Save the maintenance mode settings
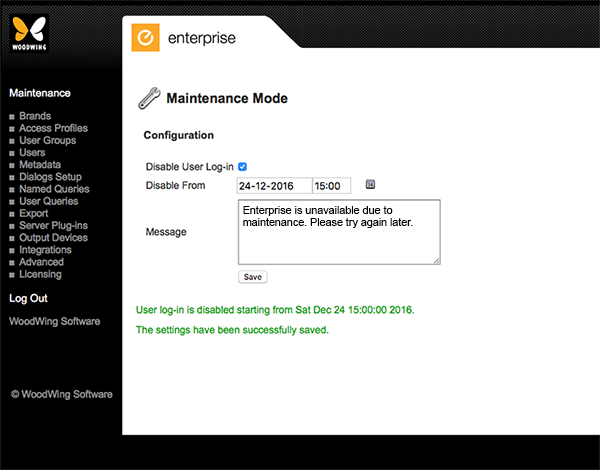Image resolution: width=600 pixels, height=470 pixels. pos(253,277)
